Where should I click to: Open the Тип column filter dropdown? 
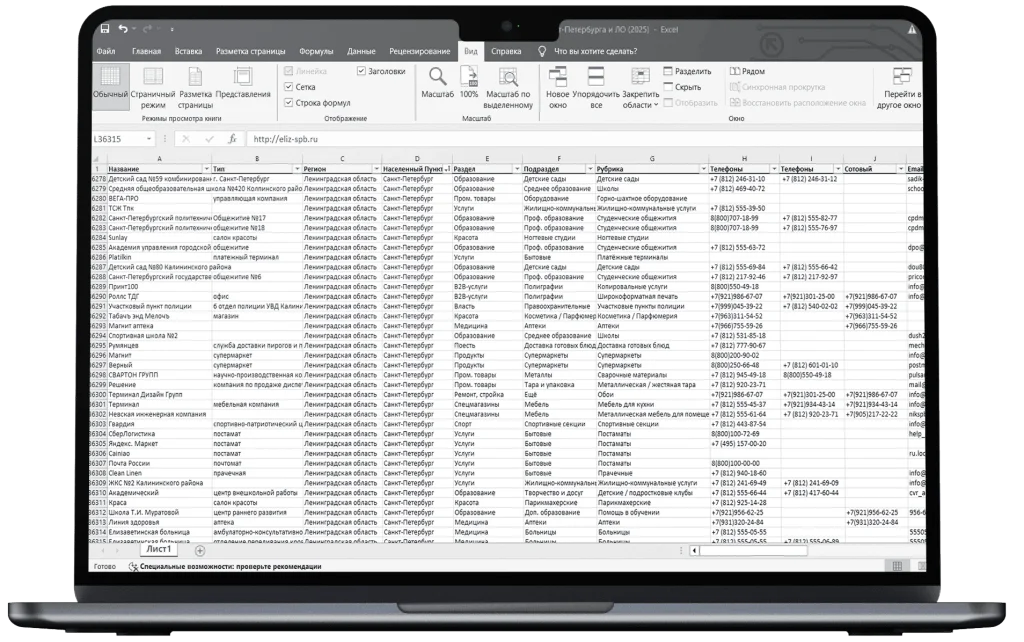click(x=297, y=169)
